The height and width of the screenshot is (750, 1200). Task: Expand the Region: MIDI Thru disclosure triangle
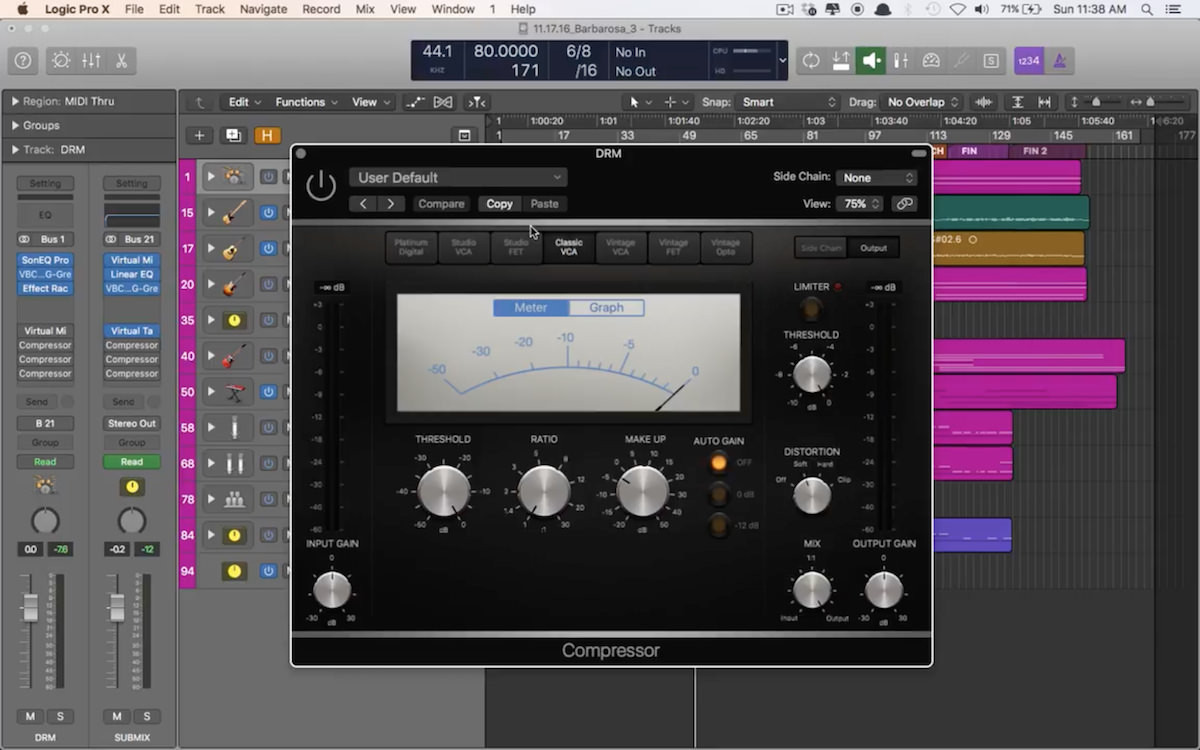click(15, 102)
